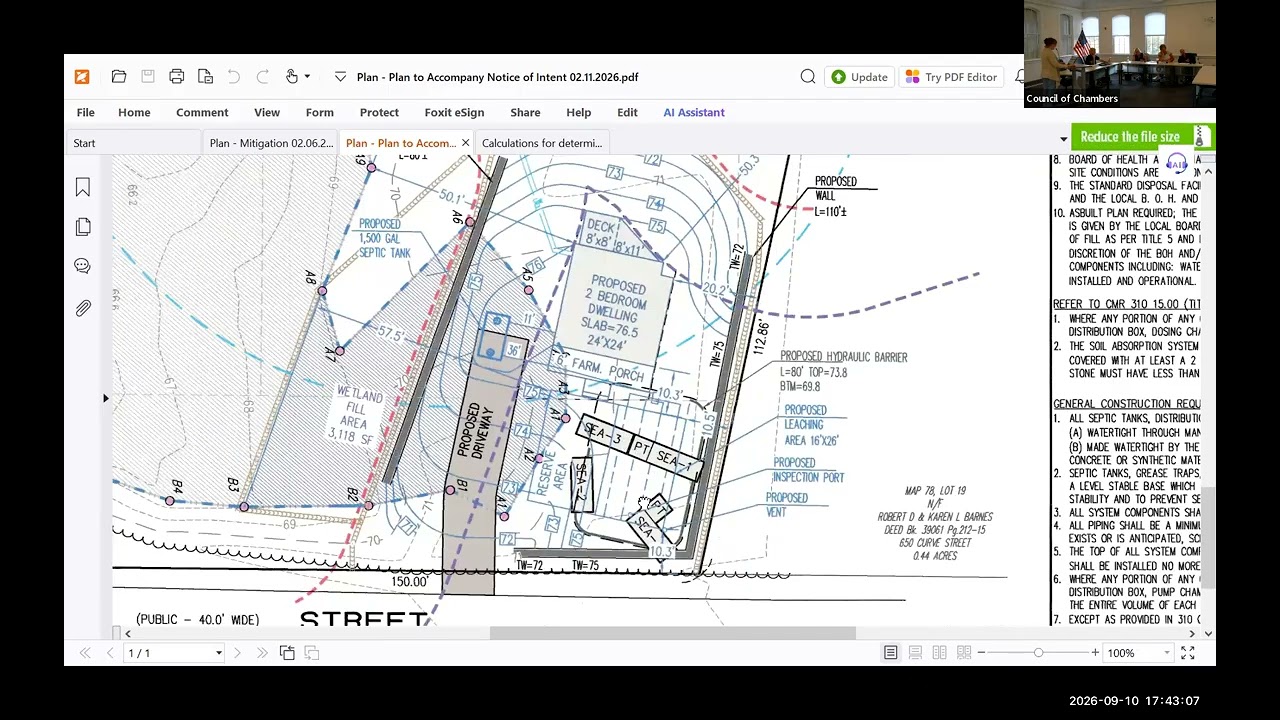Open a file using the folder icon
Image resolution: width=1280 pixels, height=720 pixels.
click(x=119, y=77)
